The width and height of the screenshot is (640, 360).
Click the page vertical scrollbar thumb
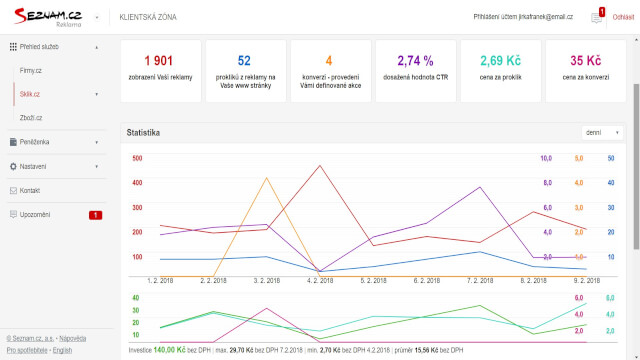point(636,167)
